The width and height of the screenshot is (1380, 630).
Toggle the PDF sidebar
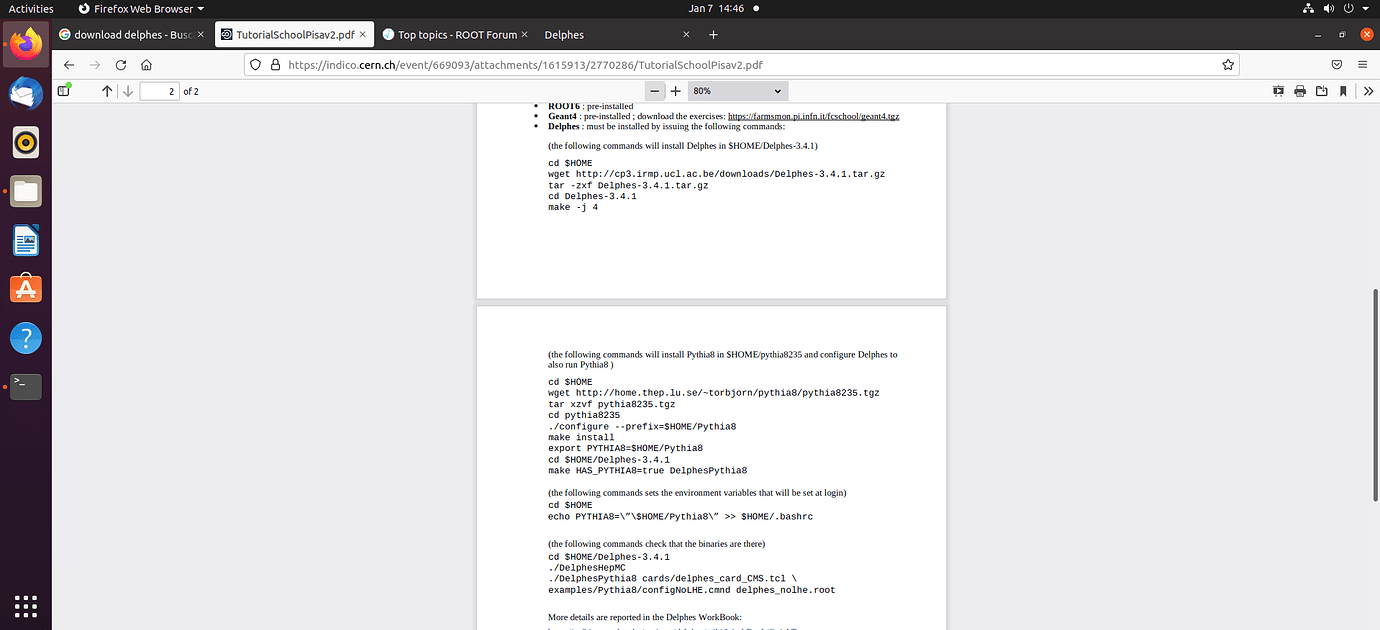[x=65, y=91]
